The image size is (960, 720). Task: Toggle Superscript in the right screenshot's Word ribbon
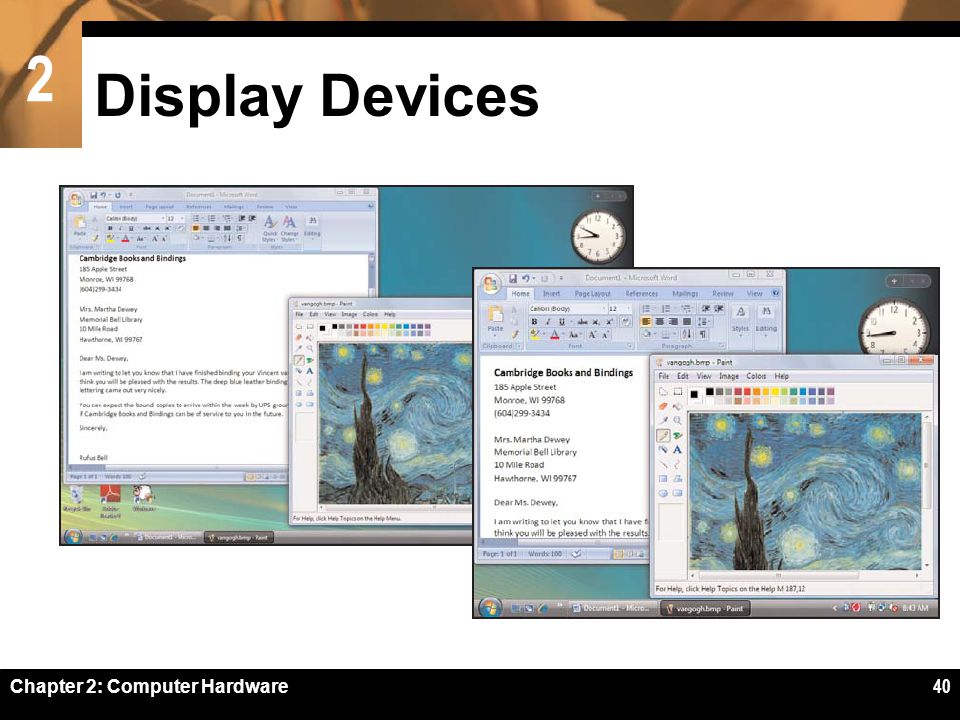pyautogui.click(x=609, y=322)
